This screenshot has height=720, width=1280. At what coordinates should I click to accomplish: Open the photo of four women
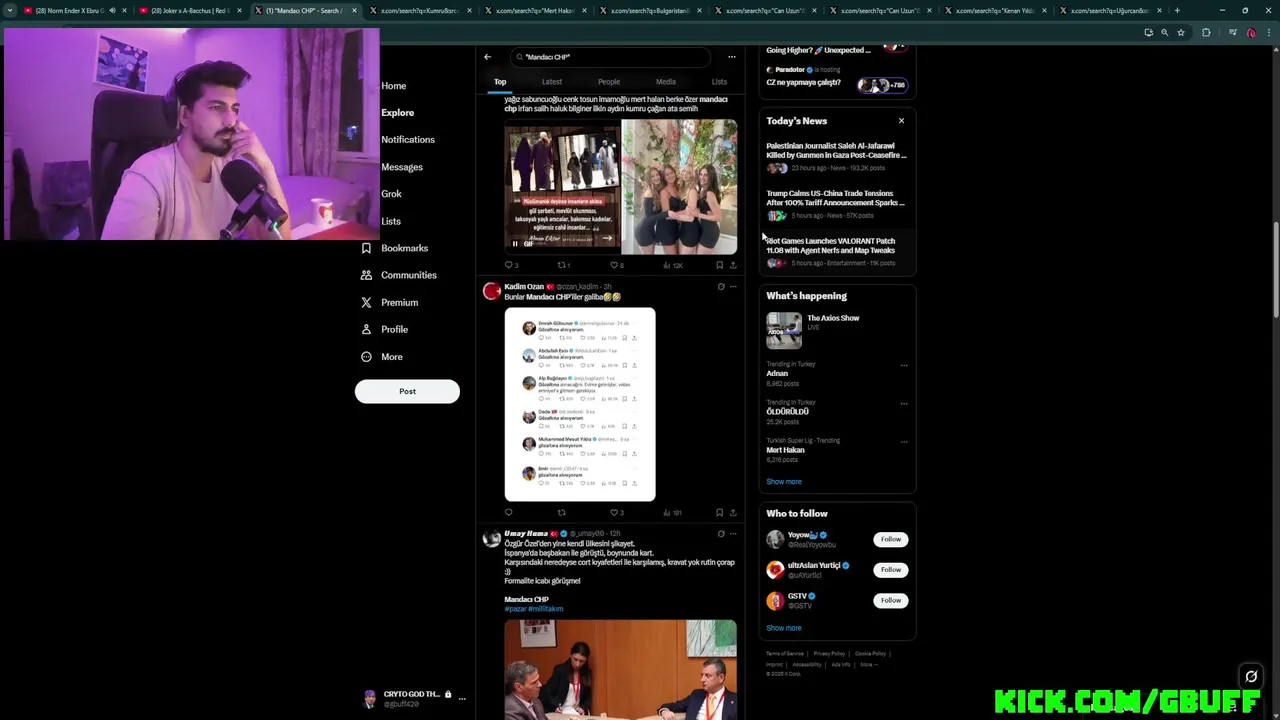[x=679, y=186]
